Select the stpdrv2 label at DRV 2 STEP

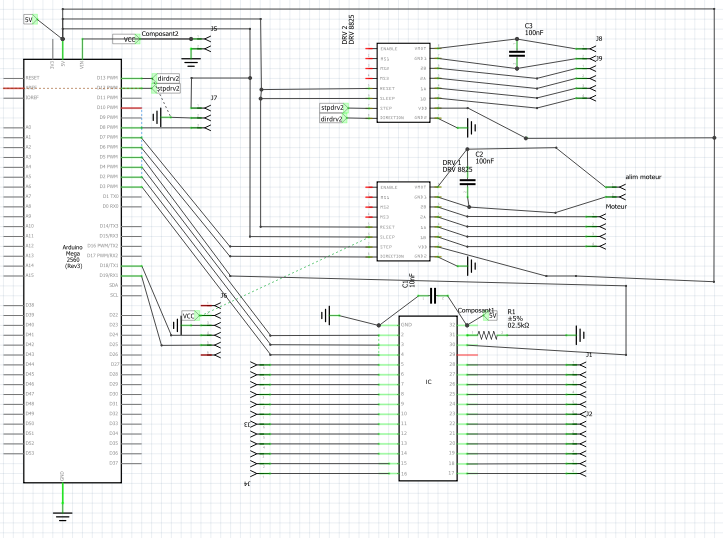(332, 107)
